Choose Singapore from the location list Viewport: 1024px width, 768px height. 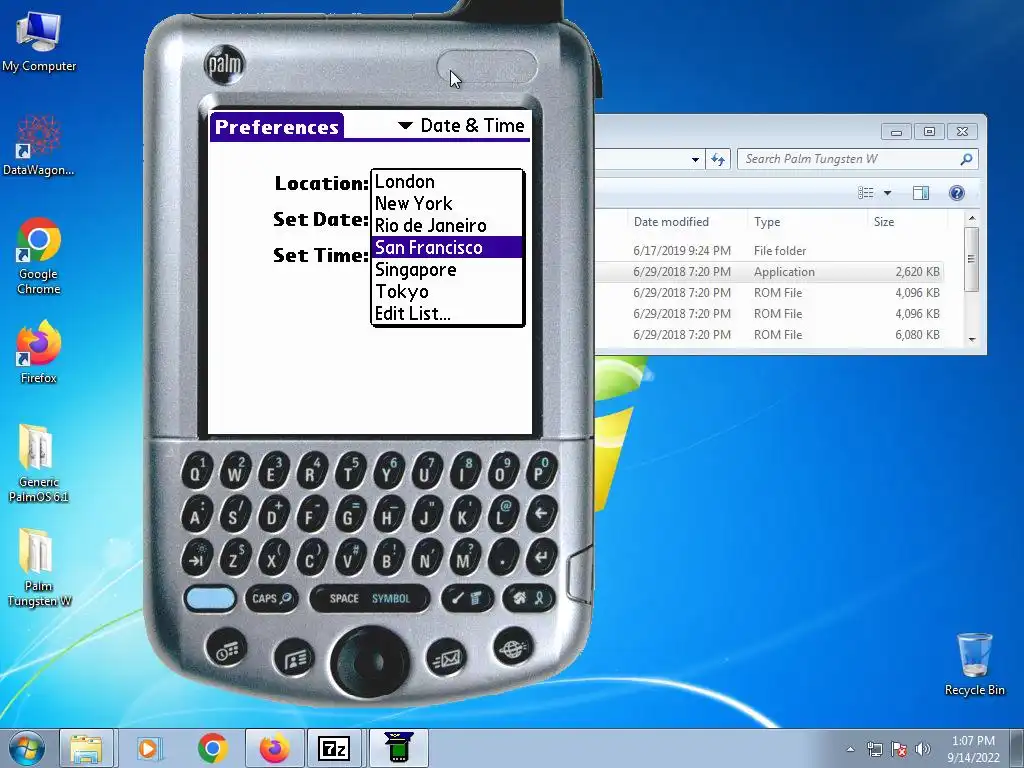(x=447, y=270)
